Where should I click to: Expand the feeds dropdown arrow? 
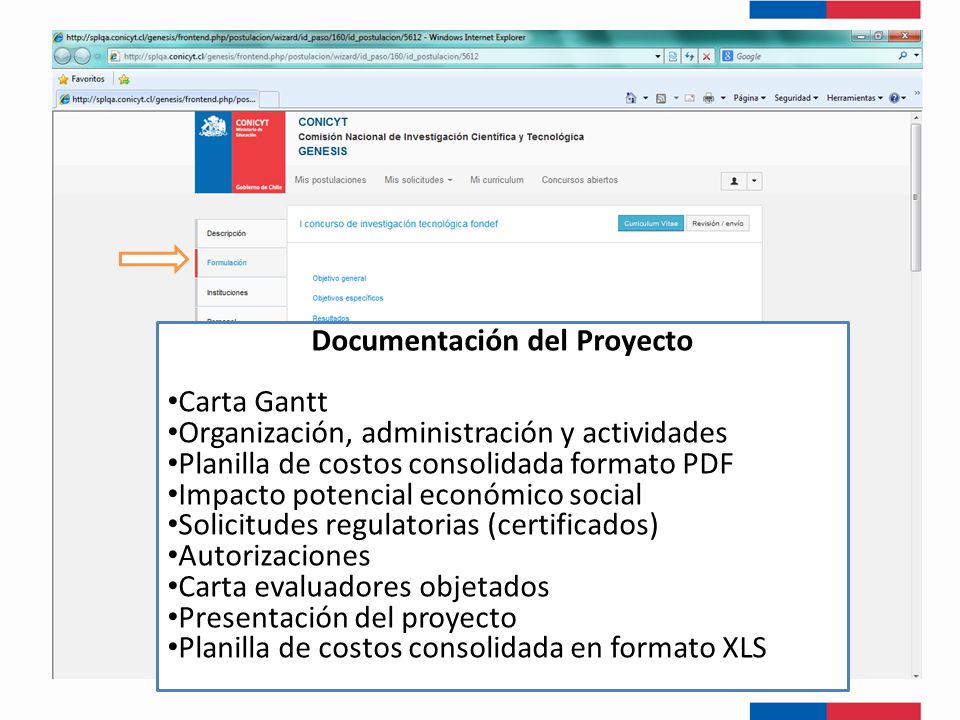(676, 98)
